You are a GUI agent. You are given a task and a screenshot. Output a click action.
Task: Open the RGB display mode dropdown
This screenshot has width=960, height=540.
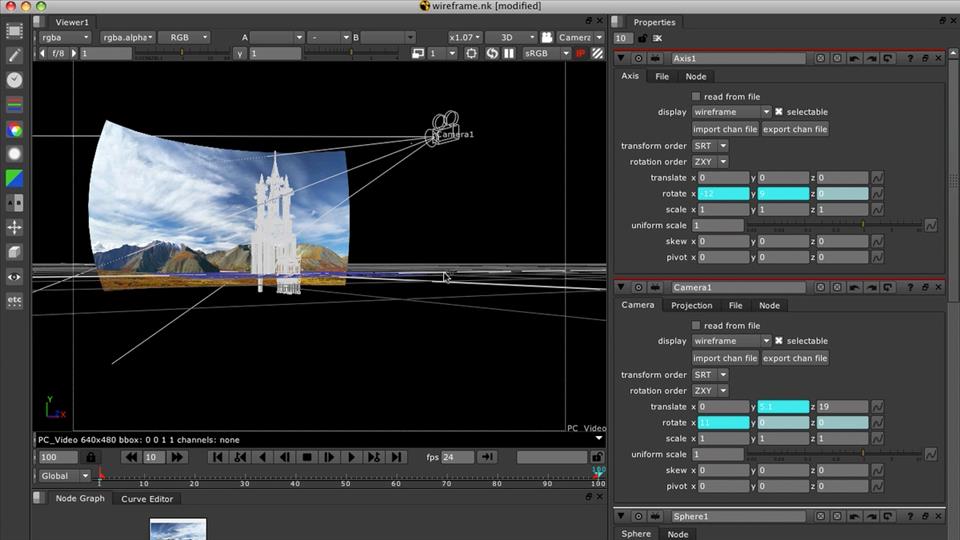184,37
